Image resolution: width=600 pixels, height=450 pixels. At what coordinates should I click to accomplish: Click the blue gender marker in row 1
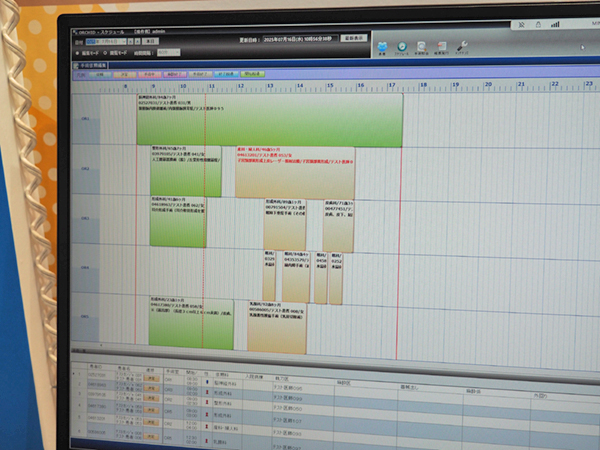pyautogui.click(x=207, y=382)
